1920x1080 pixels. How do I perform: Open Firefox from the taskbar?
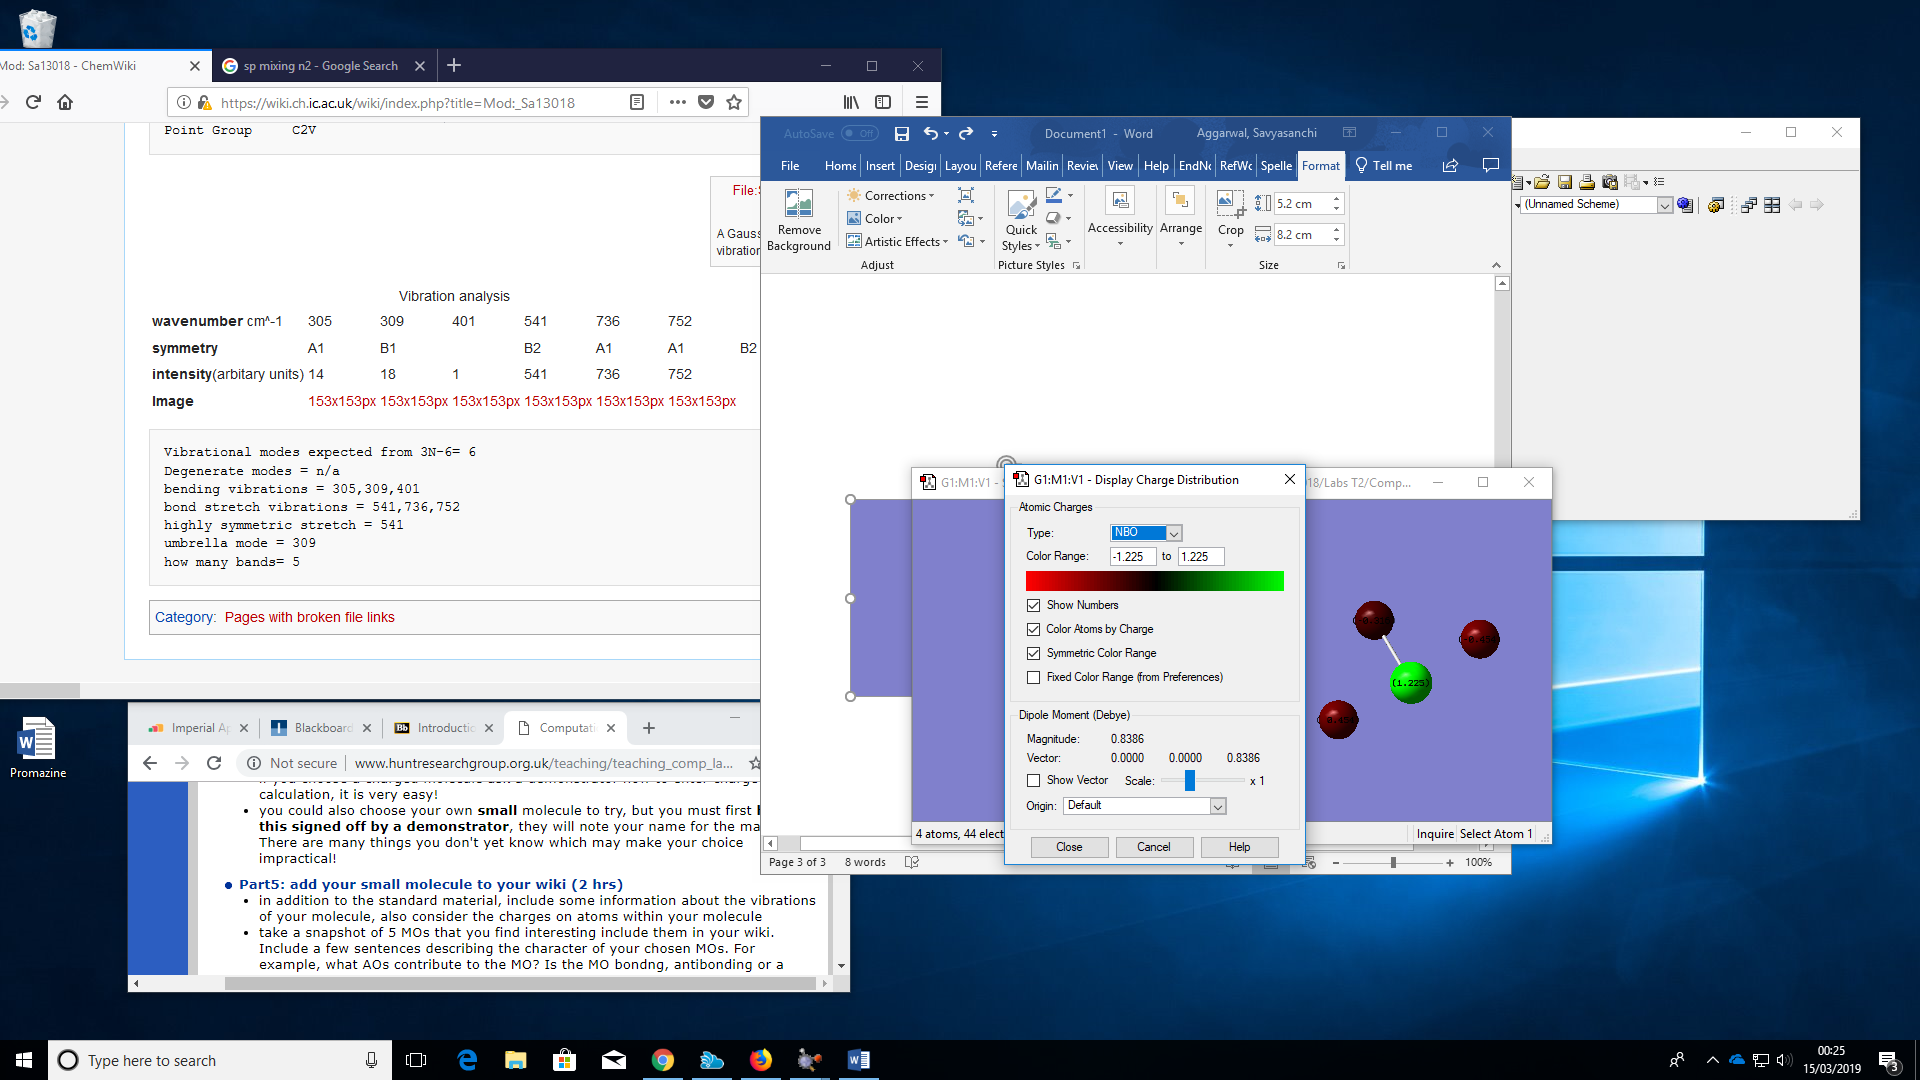click(x=761, y=1060)
